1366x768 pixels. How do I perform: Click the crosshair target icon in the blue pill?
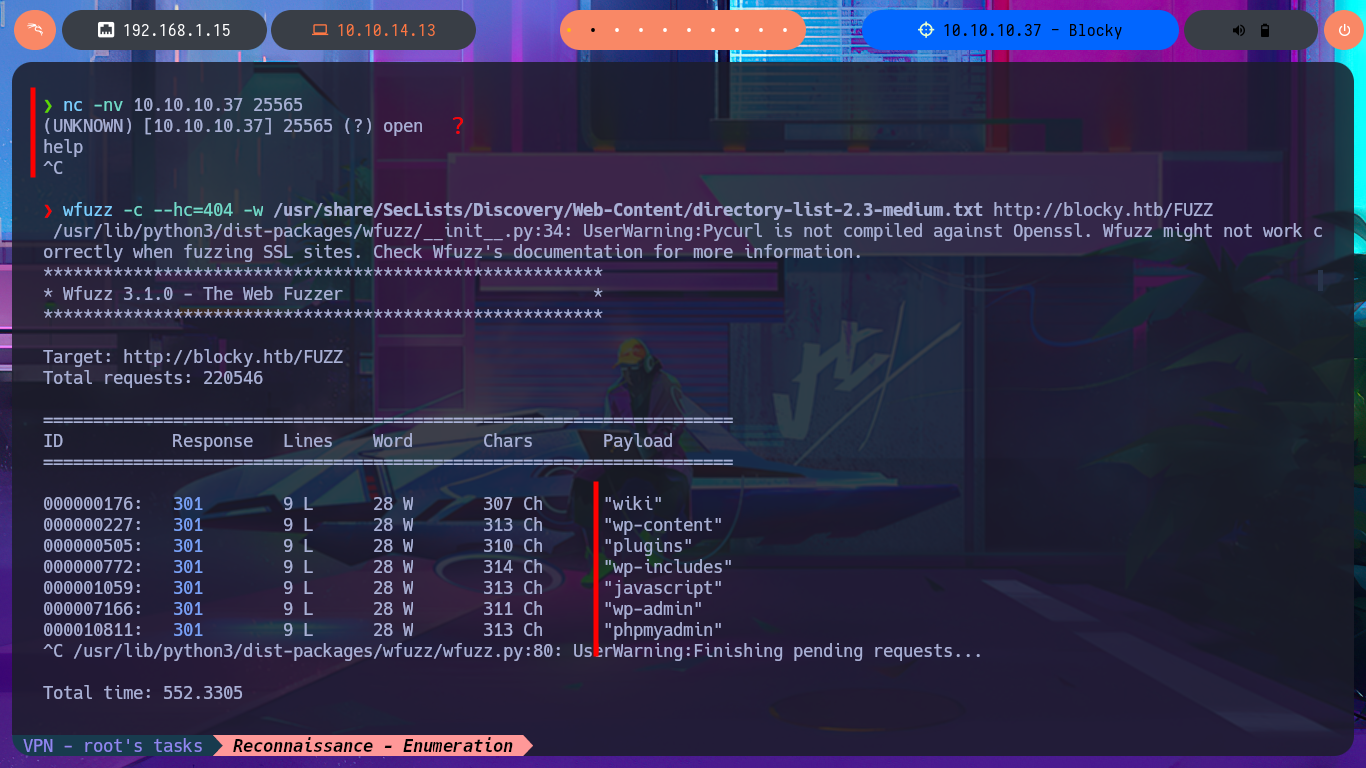tap(926, 30)
